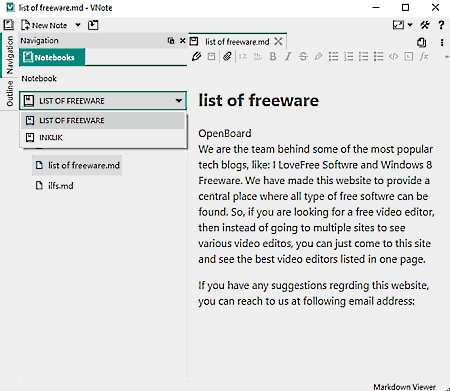Image resolution: width=450 pixels, height=391 pixels.
Task: Open the attachments paperclip icon
Action: click(227, 56)
